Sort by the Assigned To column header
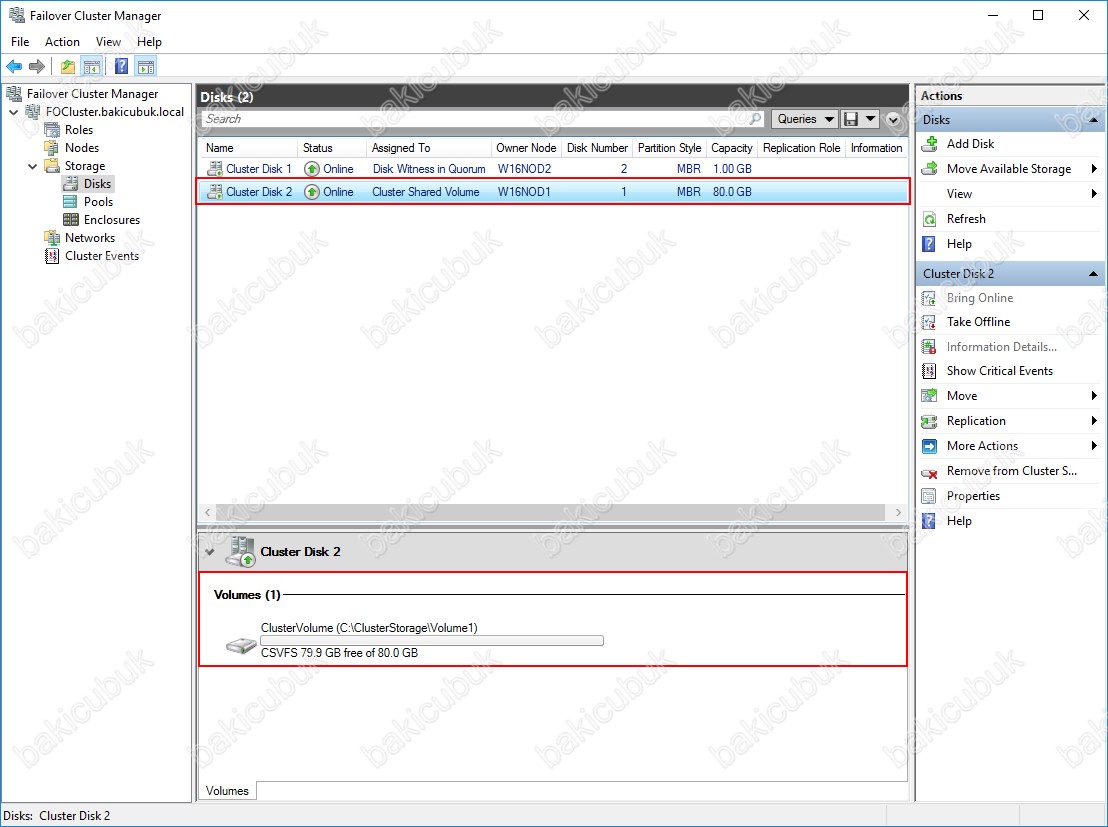Viewport: 1108px width, 827px height. tap(428, 148)
